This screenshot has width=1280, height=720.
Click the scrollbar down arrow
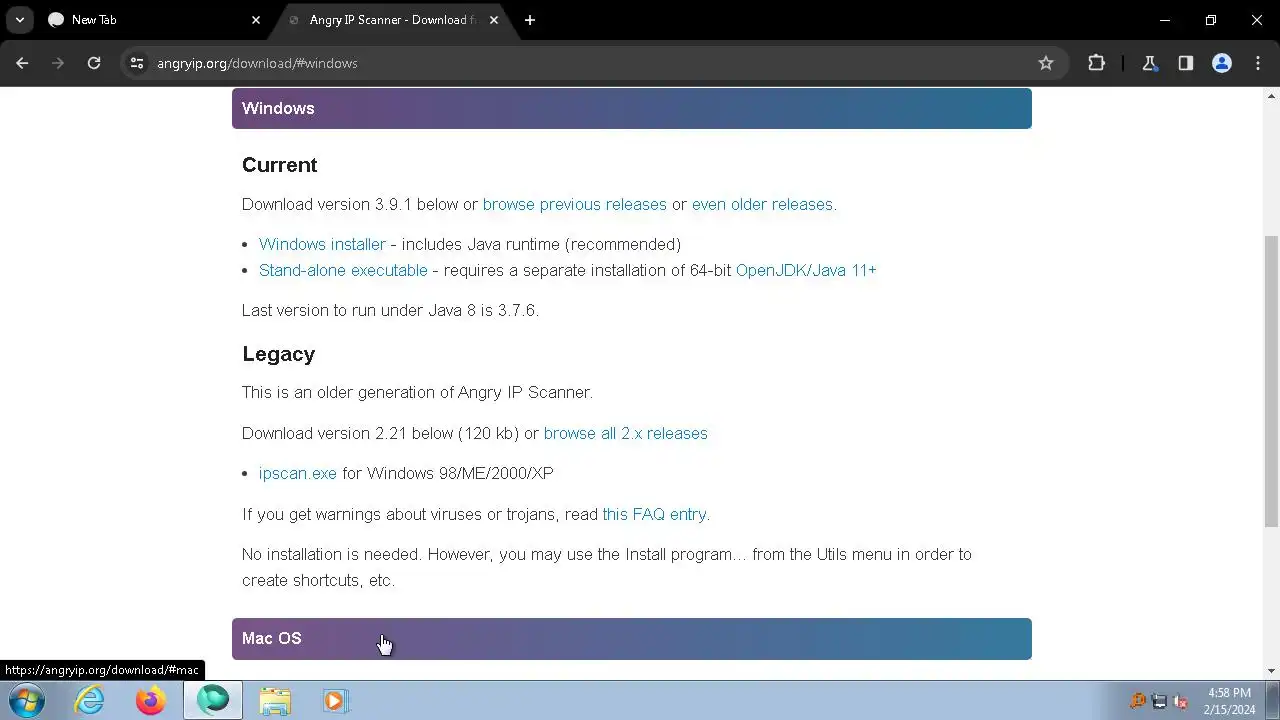[x=1272, y=671]
